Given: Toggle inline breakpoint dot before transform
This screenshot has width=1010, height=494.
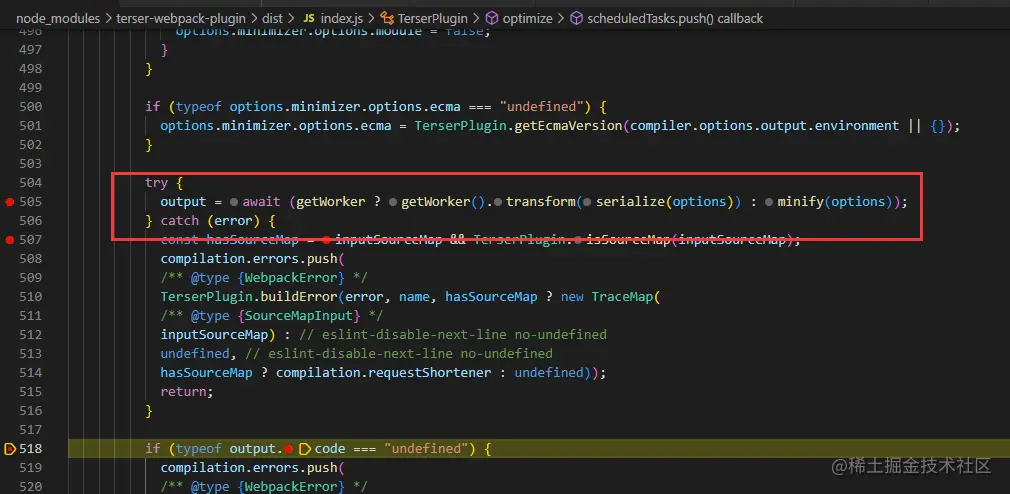Looking at the screenshot, I should [497, 202].
